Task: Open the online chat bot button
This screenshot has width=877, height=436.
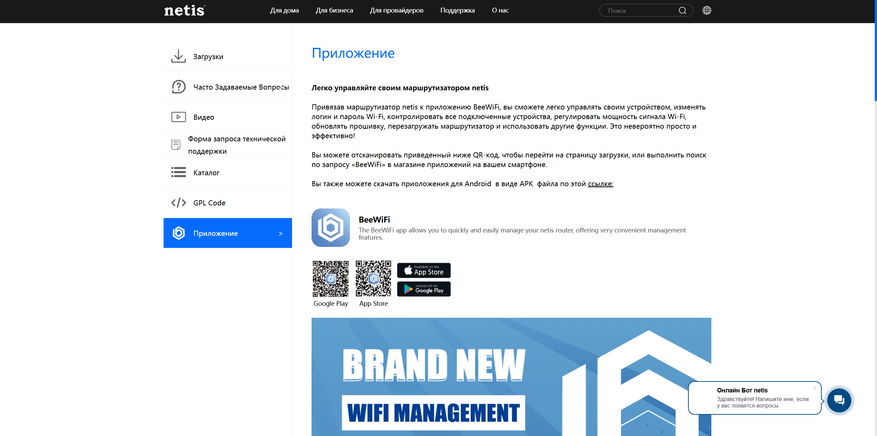Action: [838, 400]
